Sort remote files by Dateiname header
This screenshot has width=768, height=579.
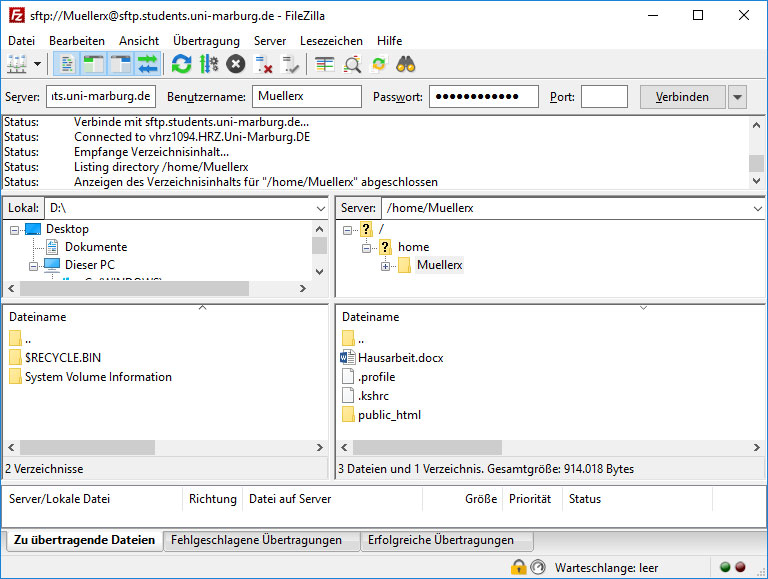[x=370, y=317]
